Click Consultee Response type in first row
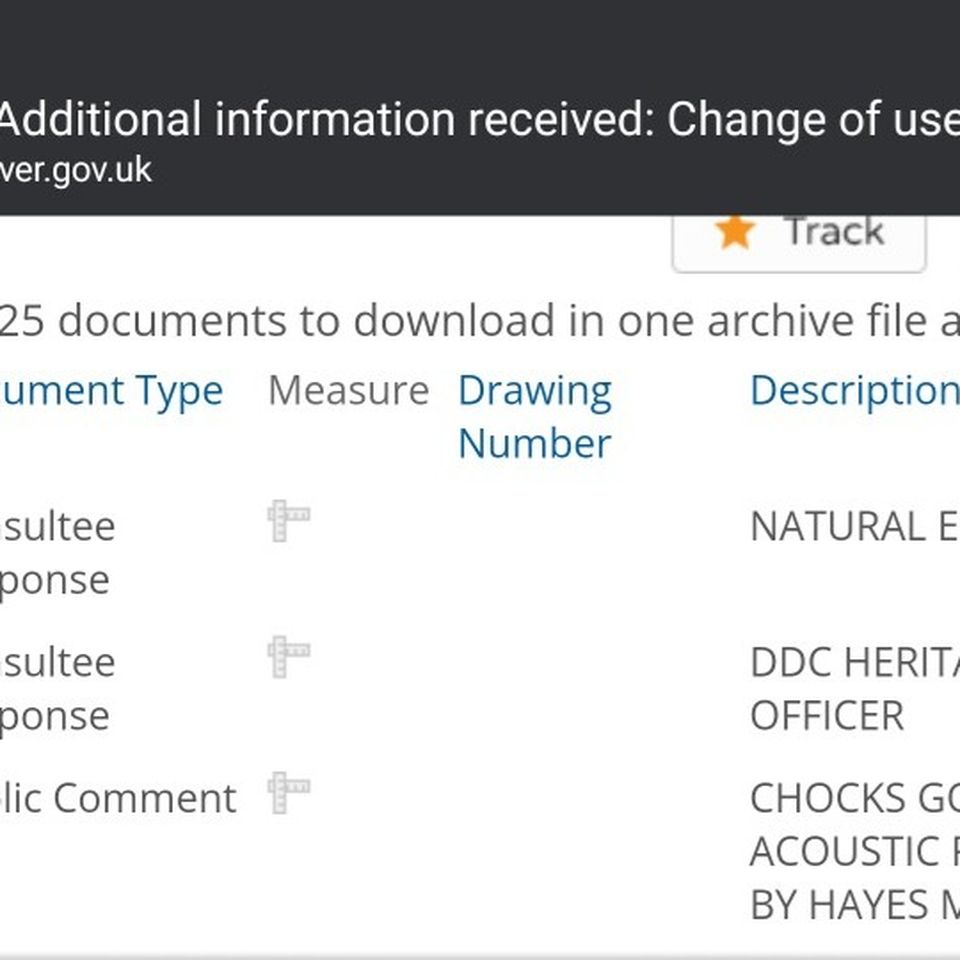 pyautogui.click(x=58, y=553)
